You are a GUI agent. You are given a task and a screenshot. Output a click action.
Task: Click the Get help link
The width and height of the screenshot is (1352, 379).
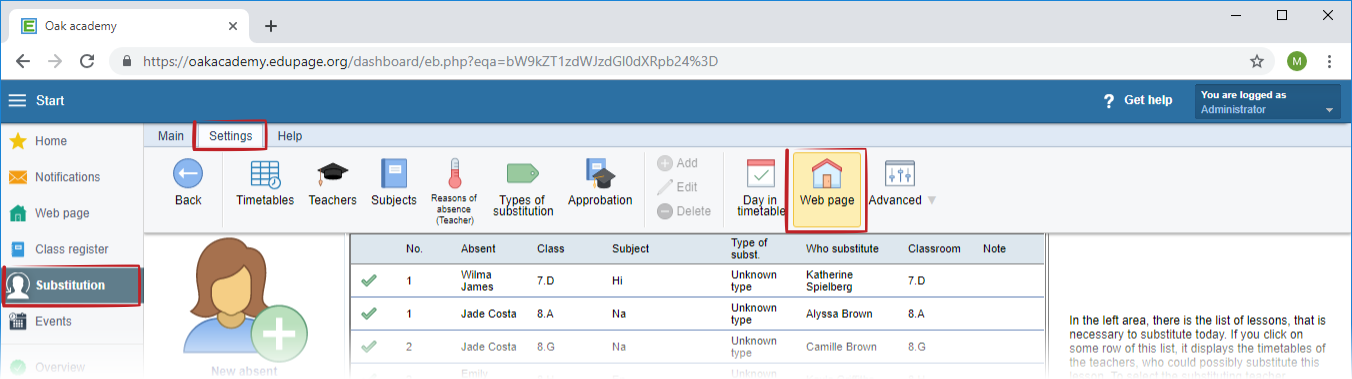coord(1148,101)
